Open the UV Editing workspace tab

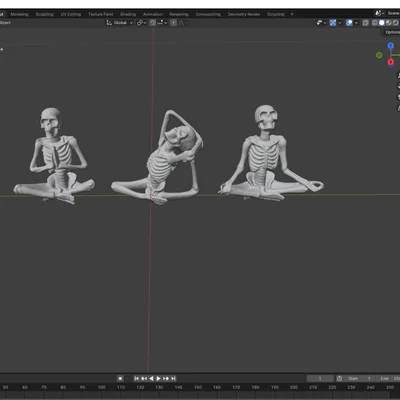point(71,14)
